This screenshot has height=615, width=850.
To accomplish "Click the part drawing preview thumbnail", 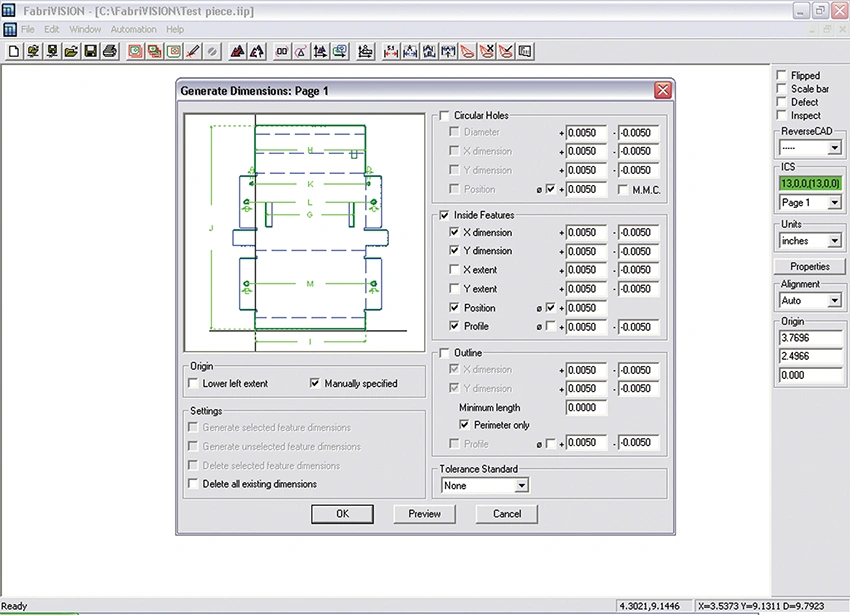I will tap(305, 233).
